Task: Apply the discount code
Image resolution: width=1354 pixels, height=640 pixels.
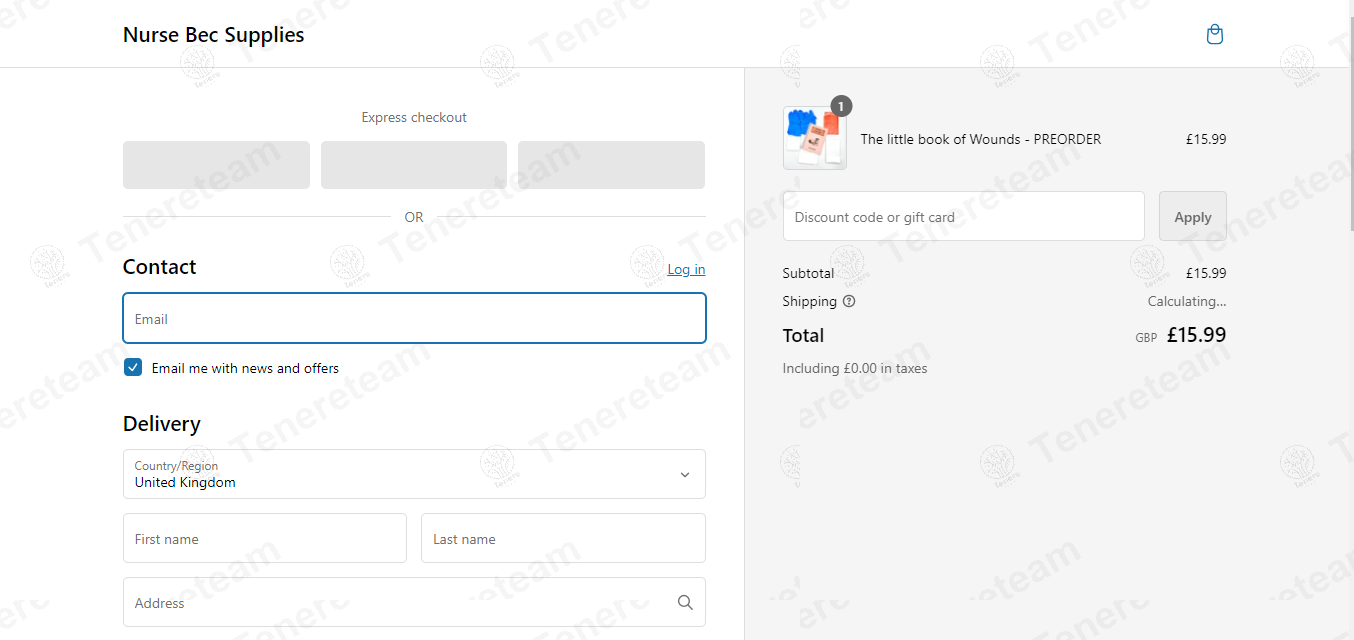Action: pyautogui.click(x=1192, y=216)
